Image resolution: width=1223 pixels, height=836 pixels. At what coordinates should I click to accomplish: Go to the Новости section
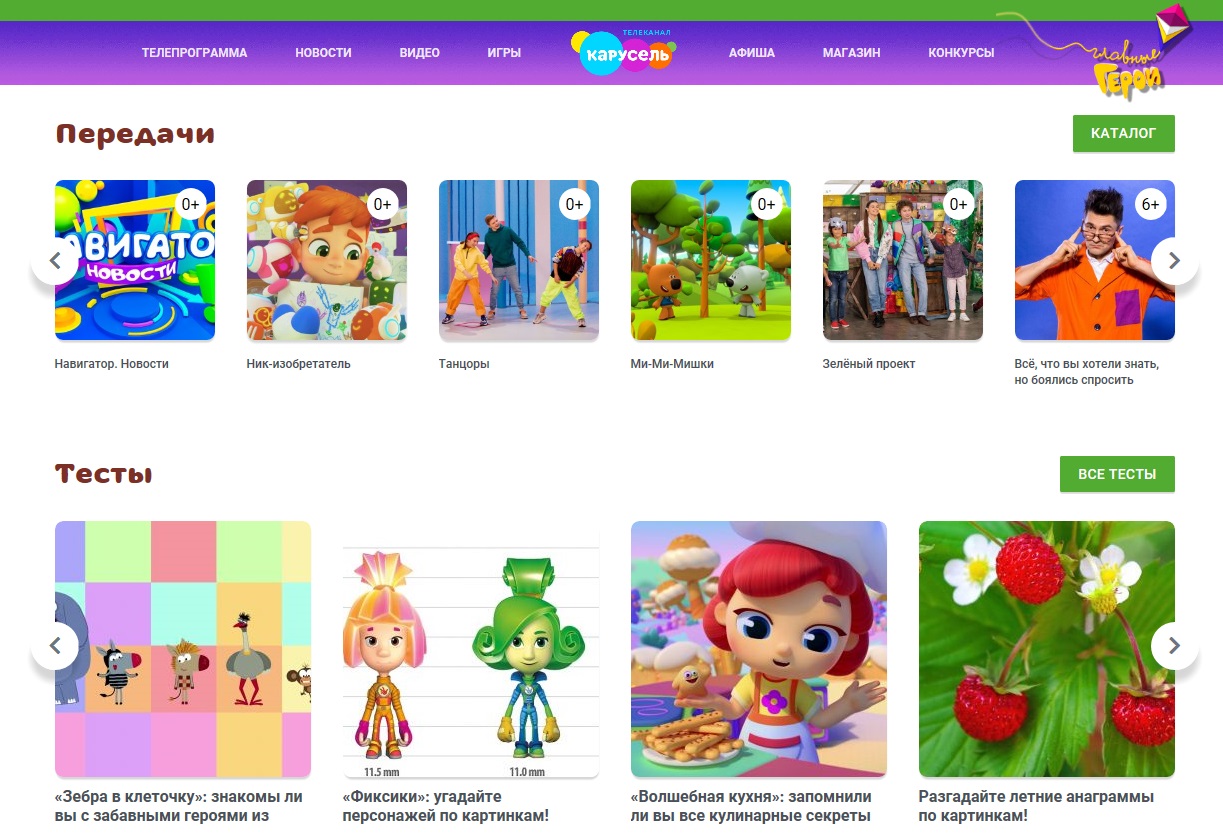[x=323, y=53]
